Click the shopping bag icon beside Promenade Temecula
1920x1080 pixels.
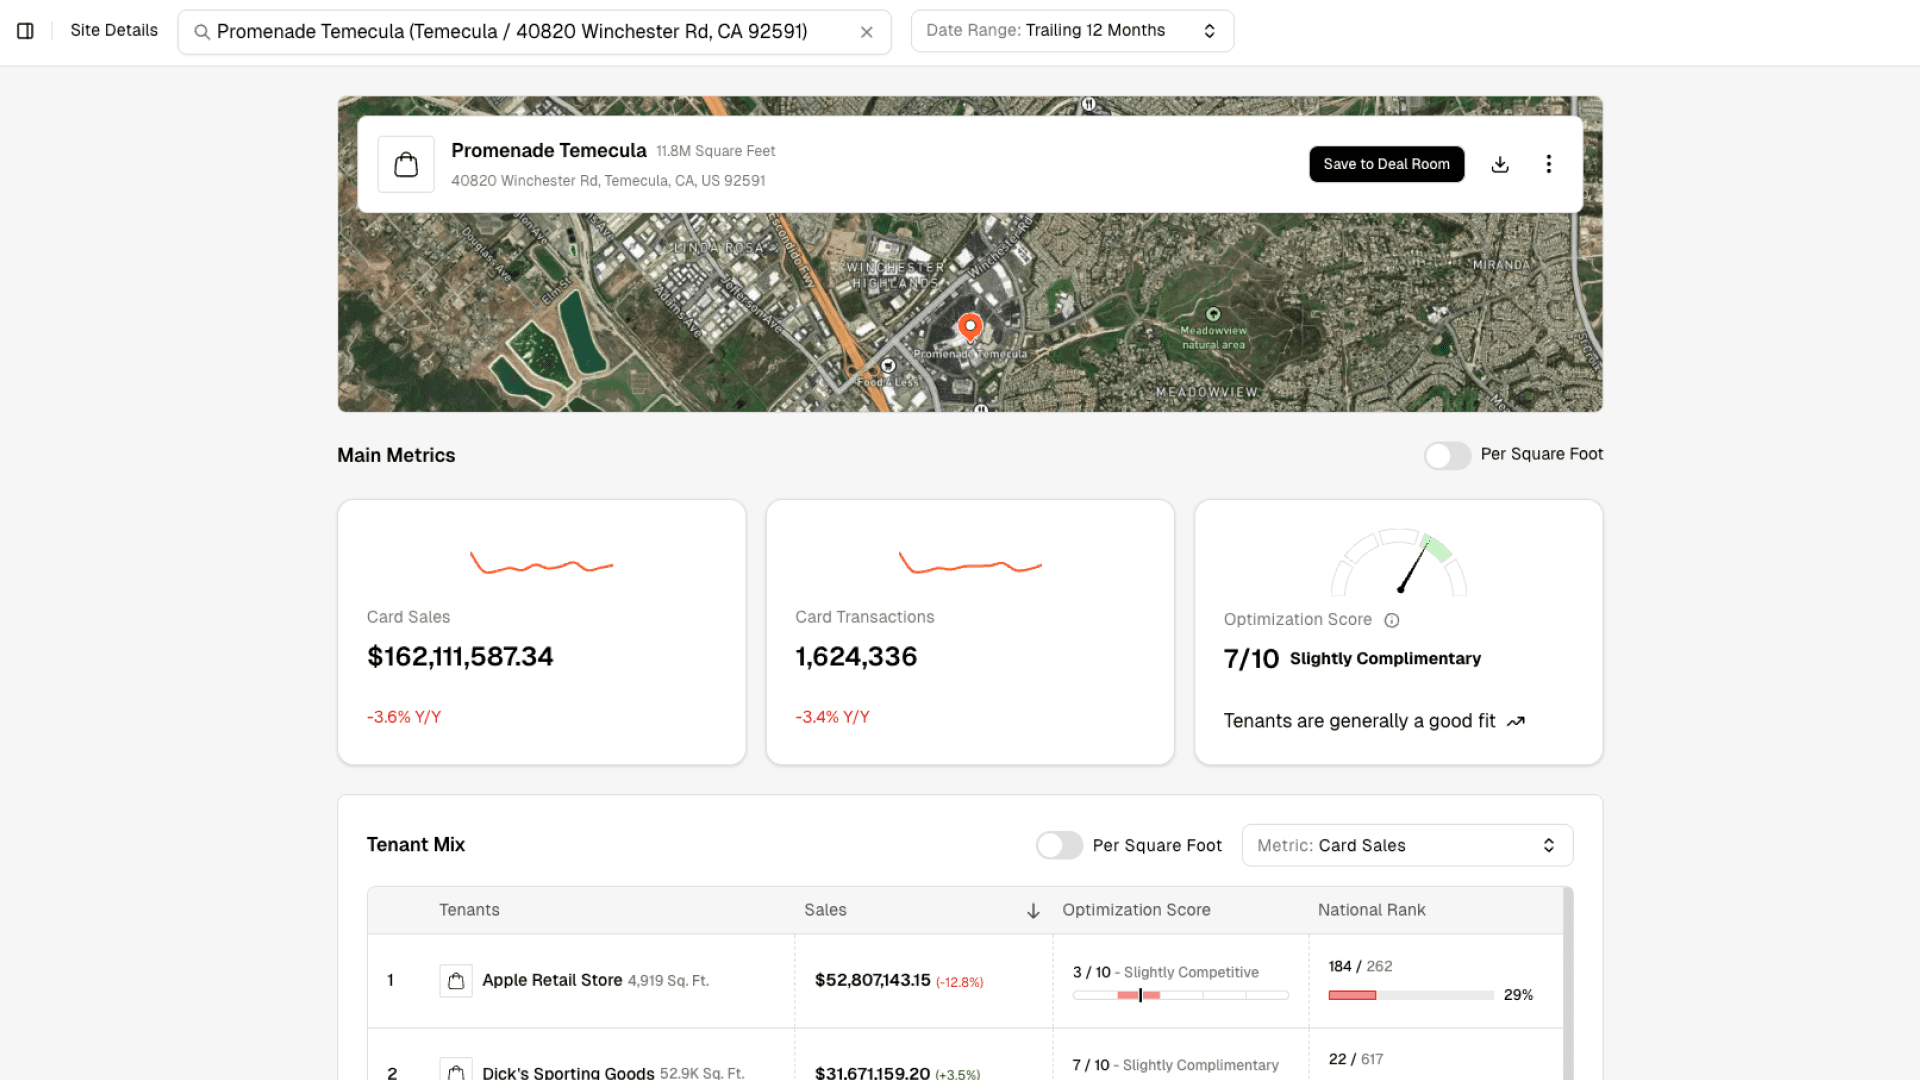coord(405,163)
